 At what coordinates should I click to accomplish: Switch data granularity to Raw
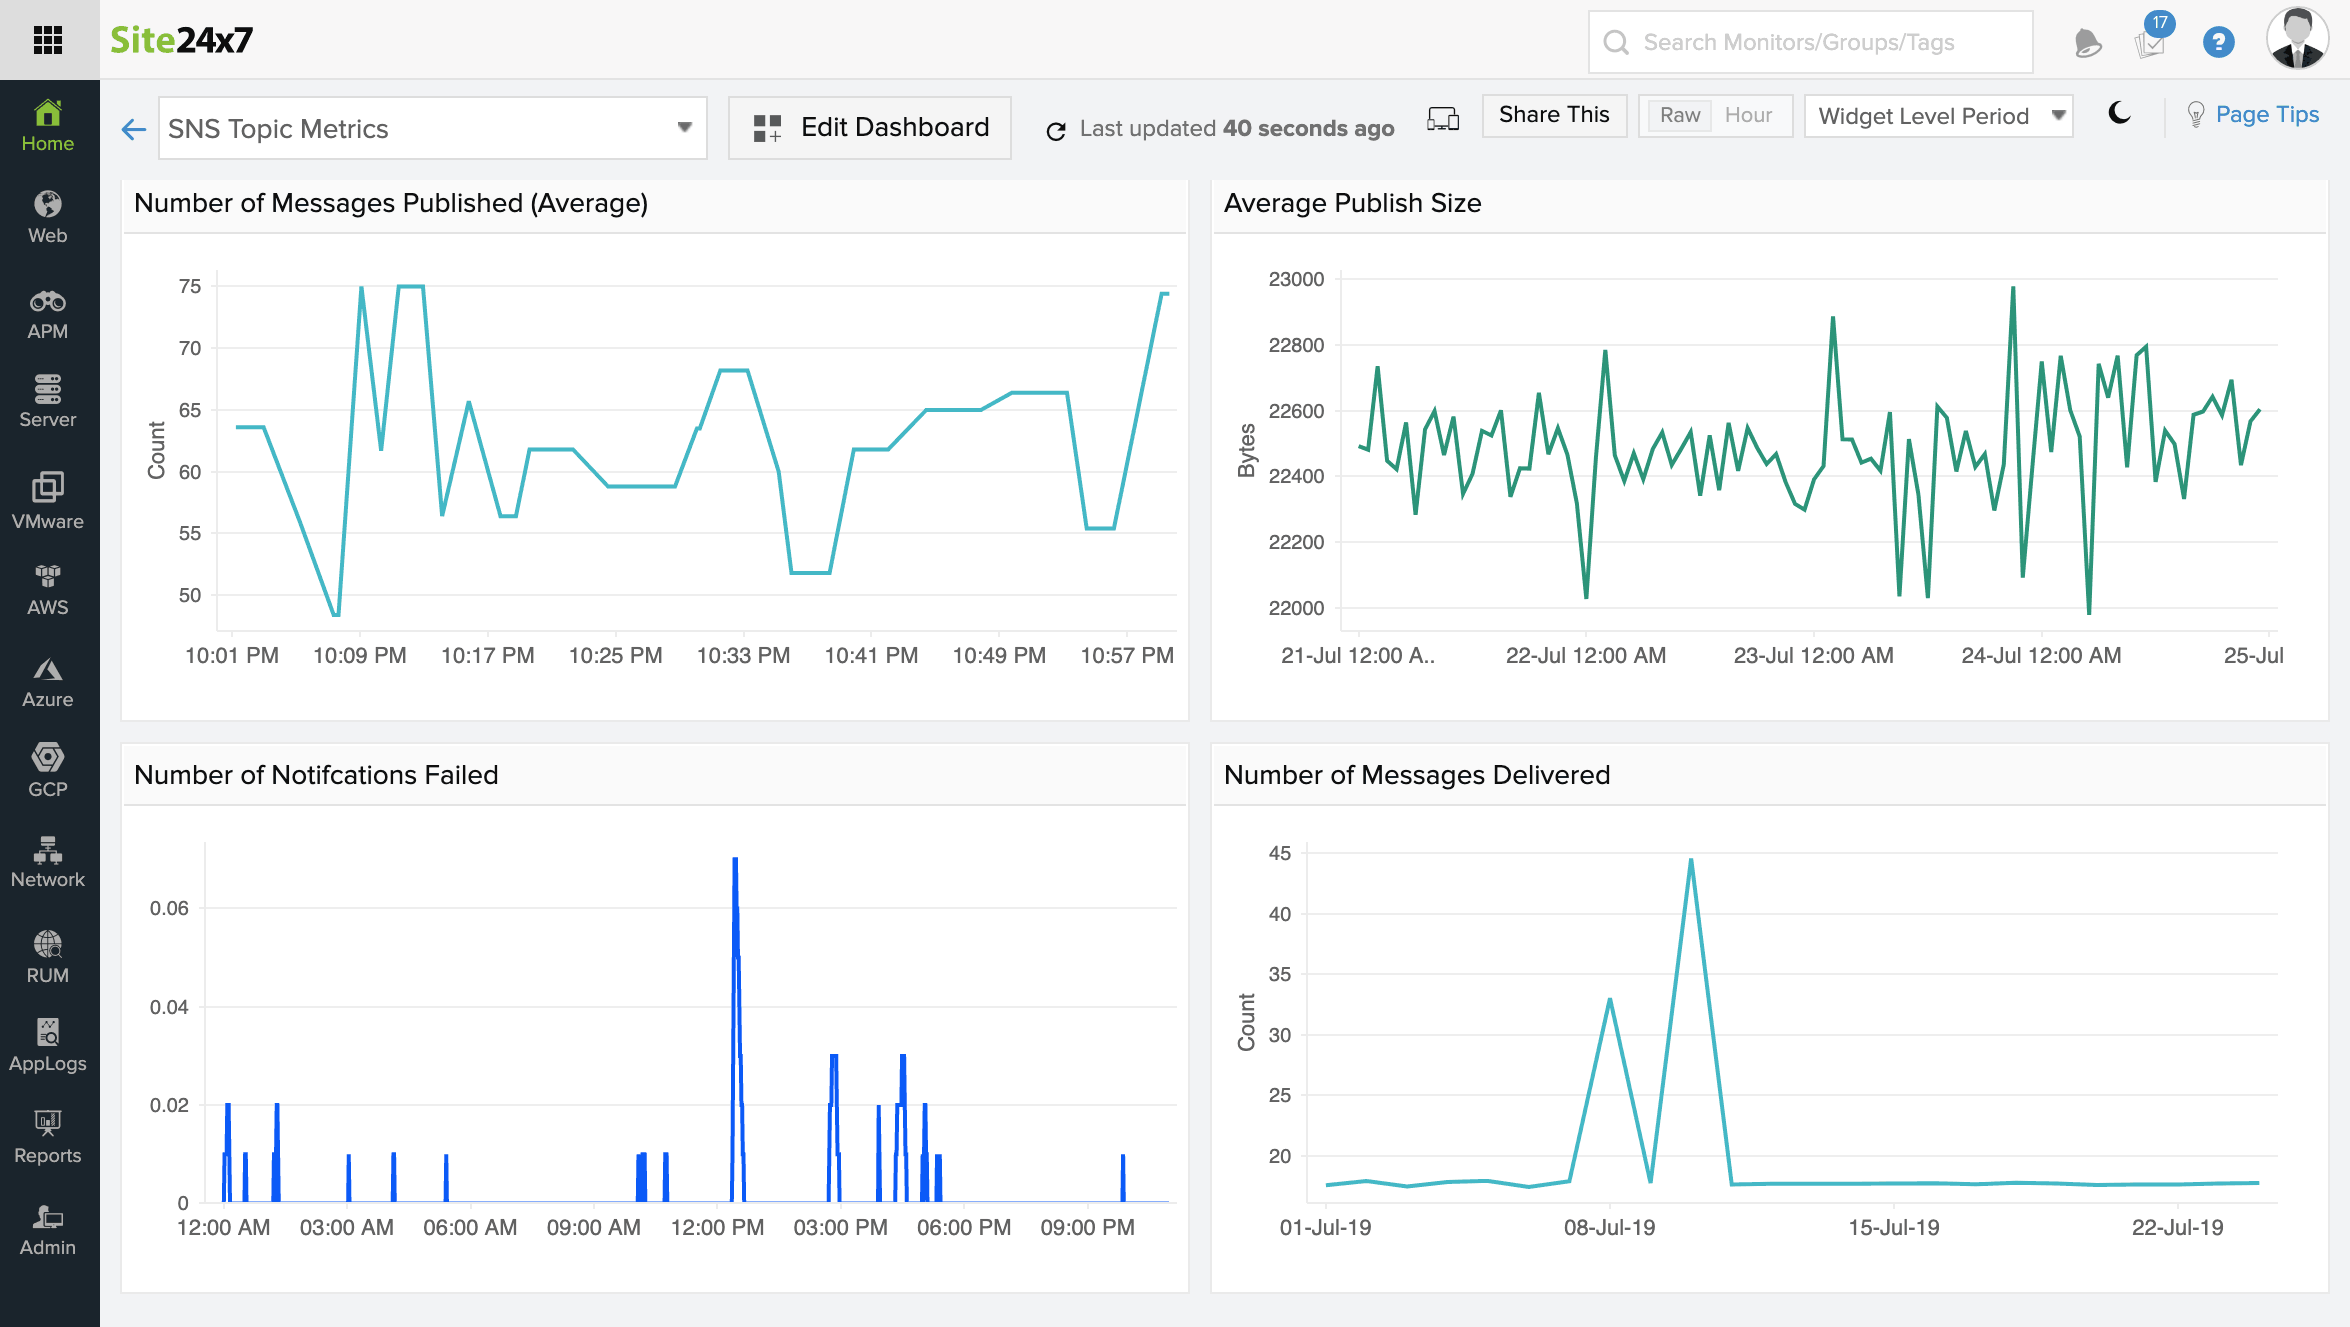[1679, 116]
